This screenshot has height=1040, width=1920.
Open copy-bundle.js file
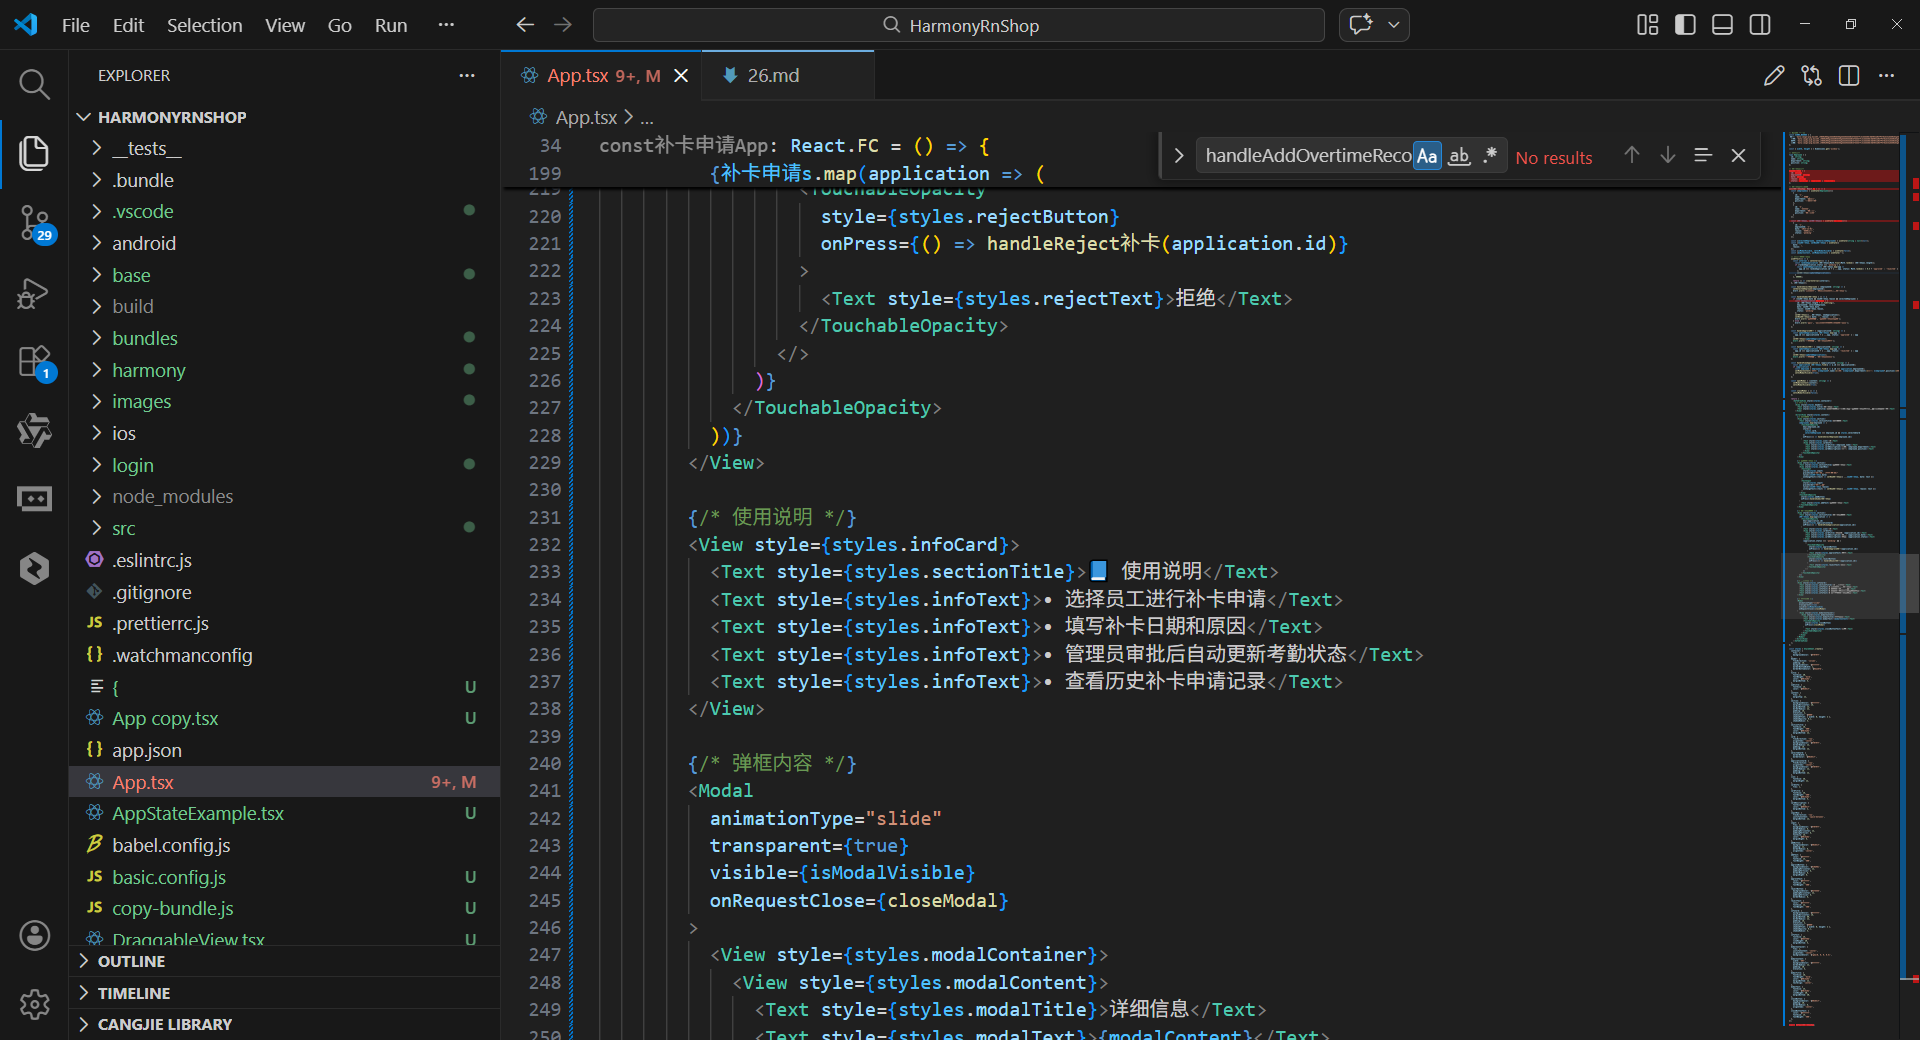coord(285,908)
